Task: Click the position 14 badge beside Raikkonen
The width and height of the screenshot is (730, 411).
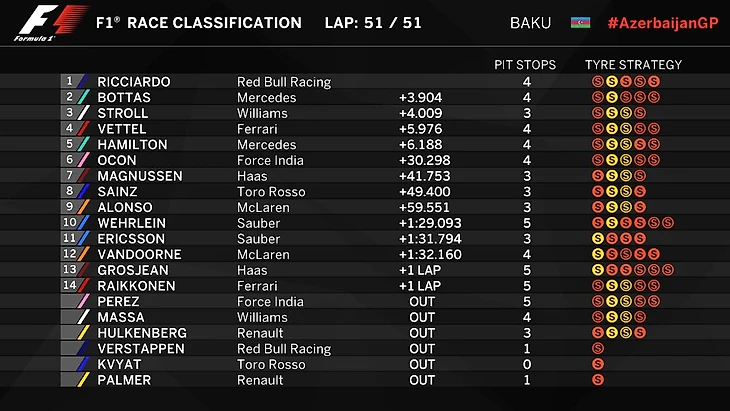Action: pyautogui.click(x=70, y=286)
